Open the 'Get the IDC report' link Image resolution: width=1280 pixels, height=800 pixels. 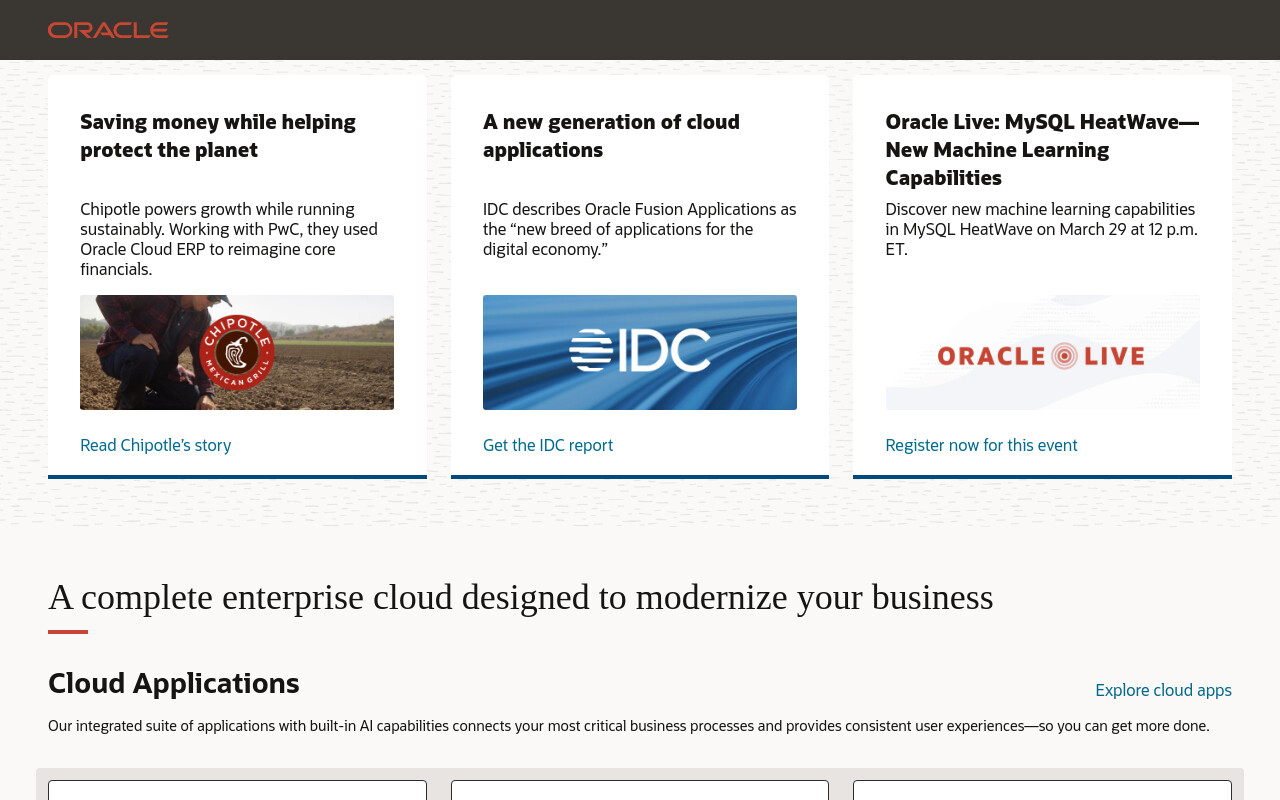548,445
